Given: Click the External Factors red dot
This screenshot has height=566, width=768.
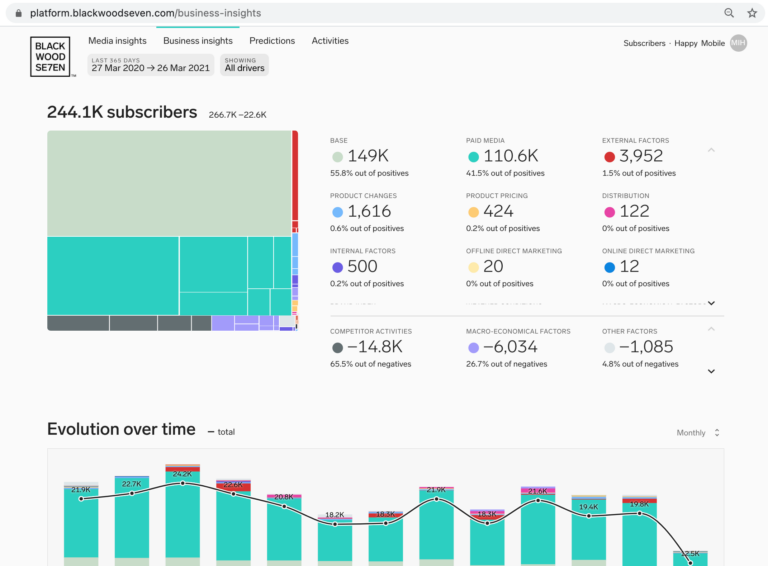Looking at the screenshot, I should coord(609,157).
